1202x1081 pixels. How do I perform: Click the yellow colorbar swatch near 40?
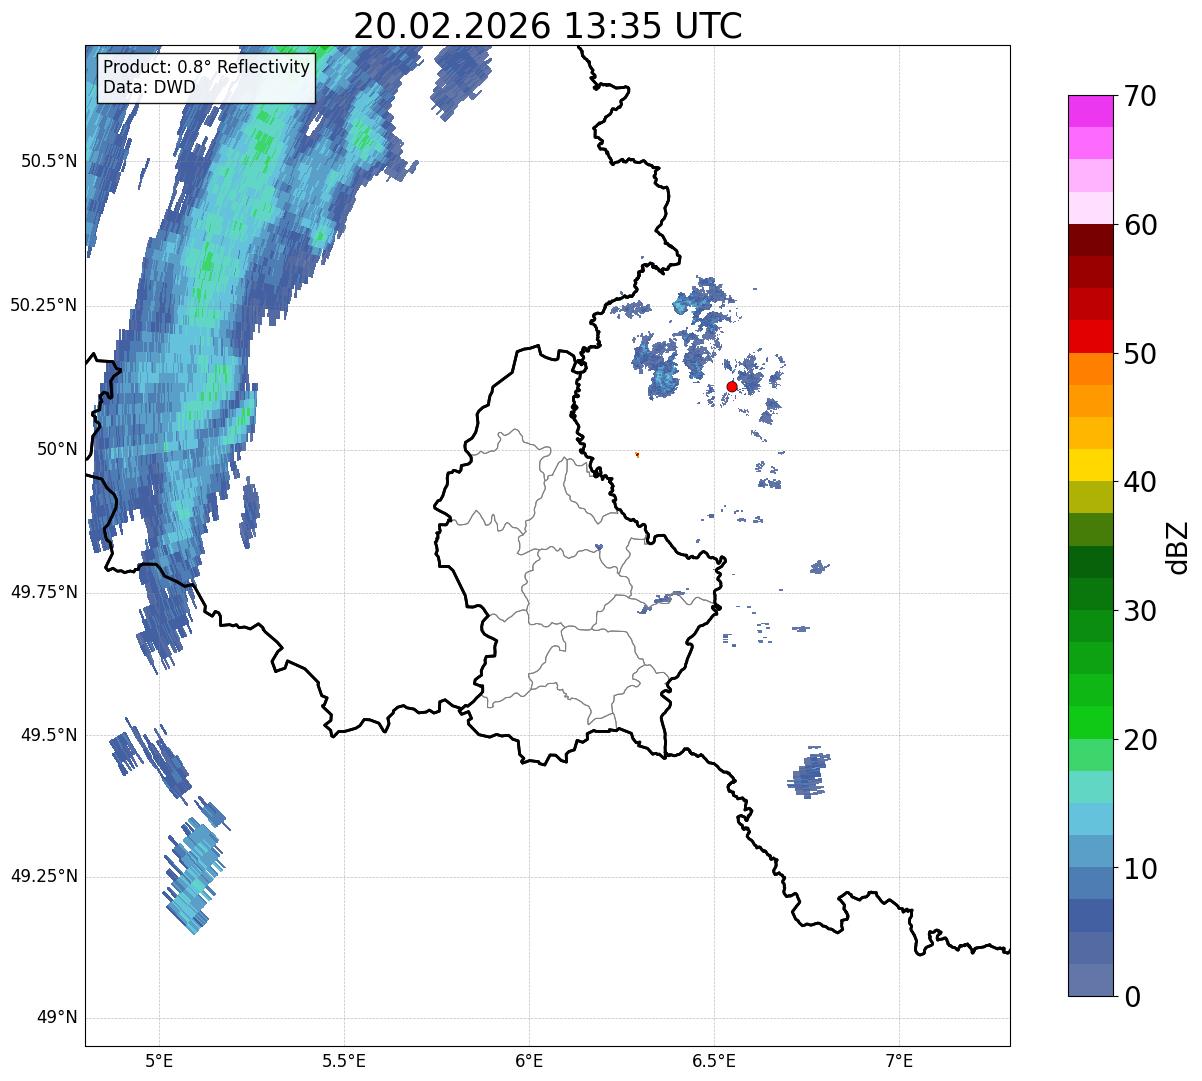pos(1090,465)
